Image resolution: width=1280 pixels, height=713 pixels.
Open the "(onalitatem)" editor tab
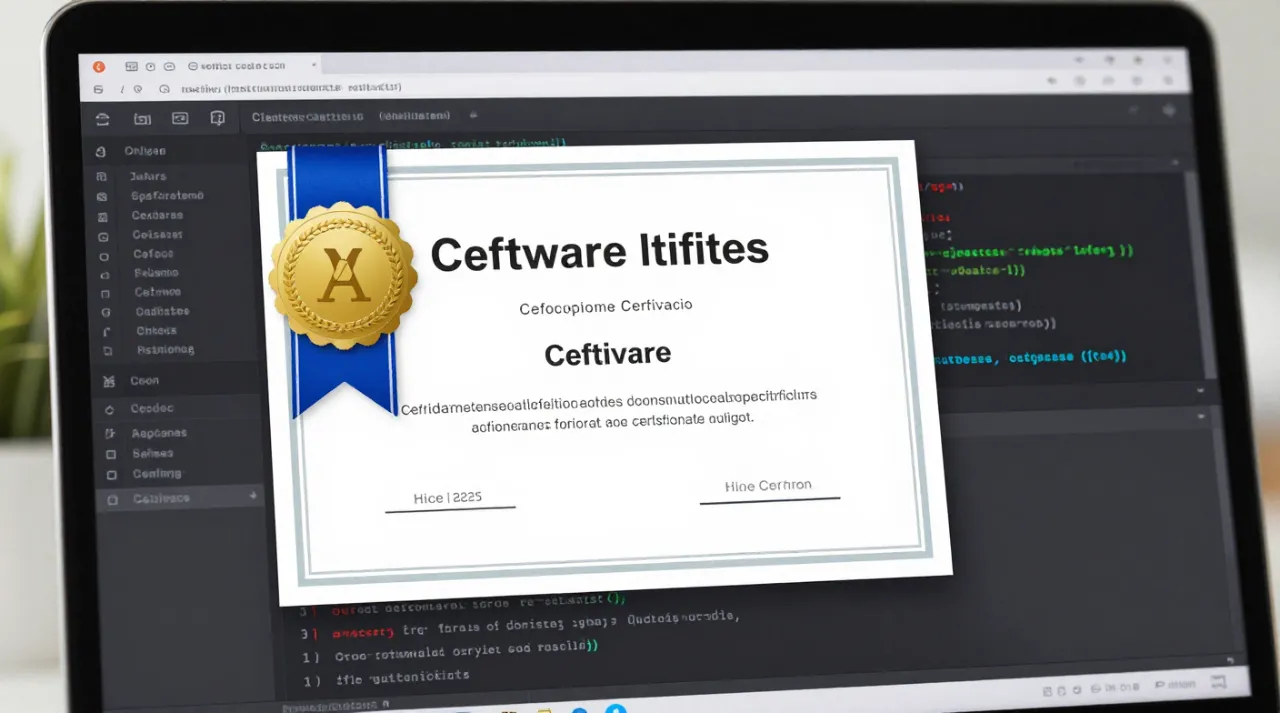click(x=415, y=116)
